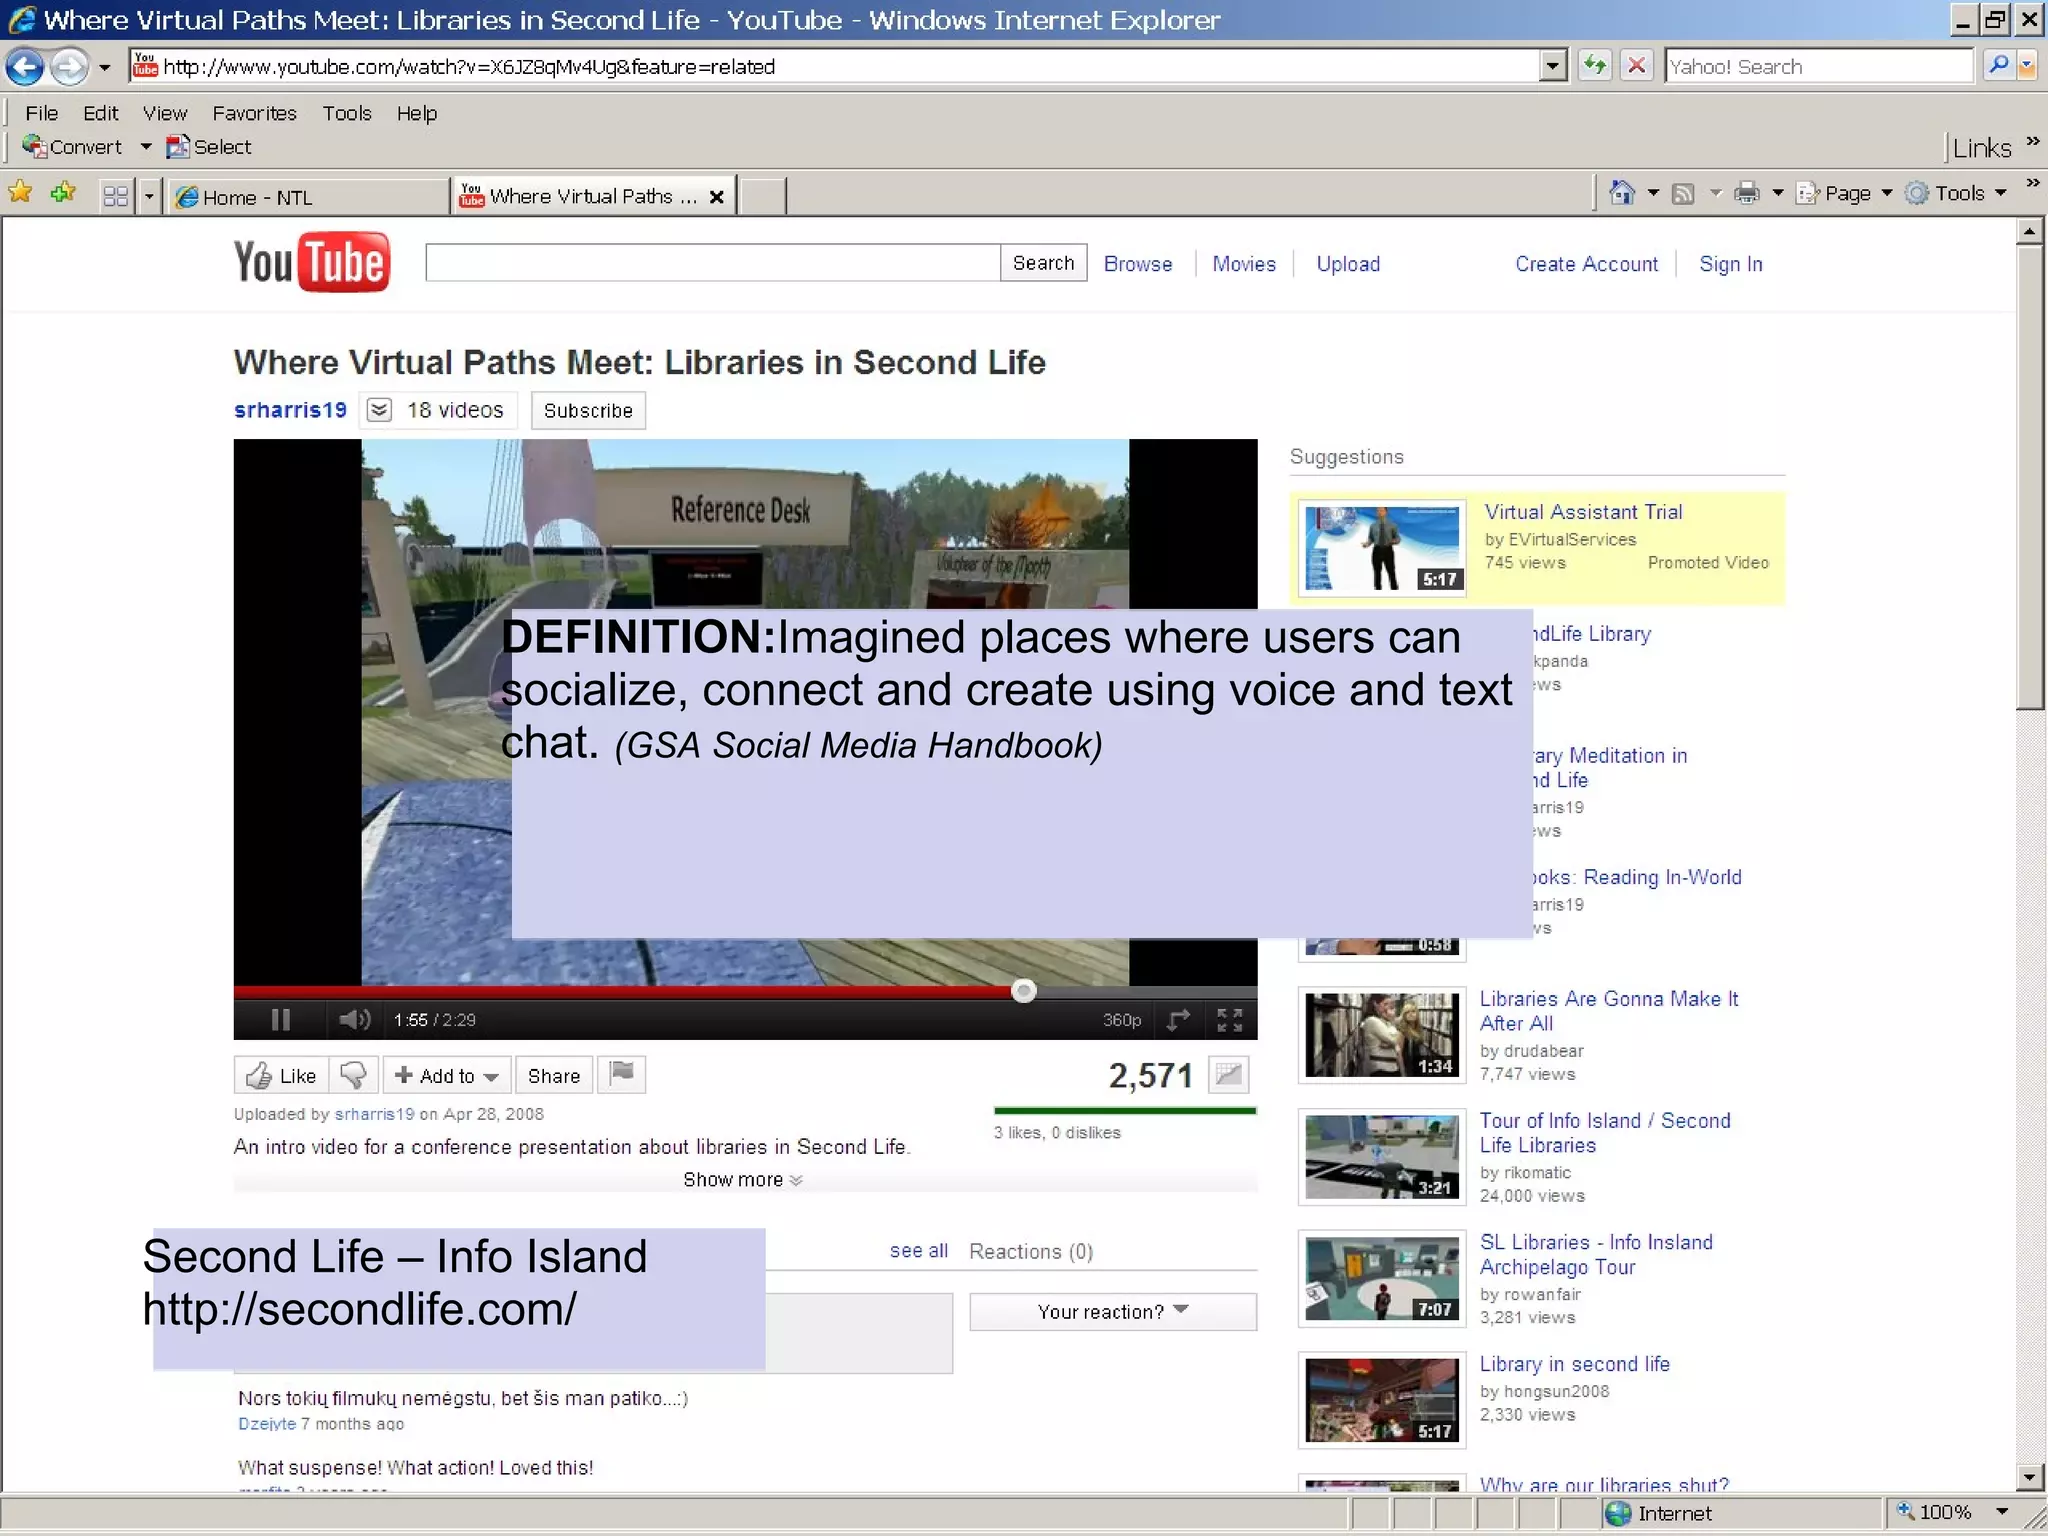Click the Sign In link
Viewport: 2048px width, 1536px height.
[x=1731, y=264]
